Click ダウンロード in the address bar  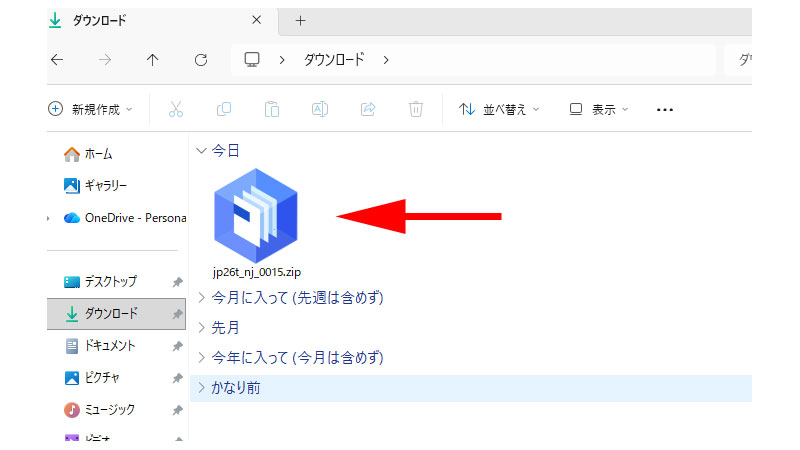(x=334, y=60)
